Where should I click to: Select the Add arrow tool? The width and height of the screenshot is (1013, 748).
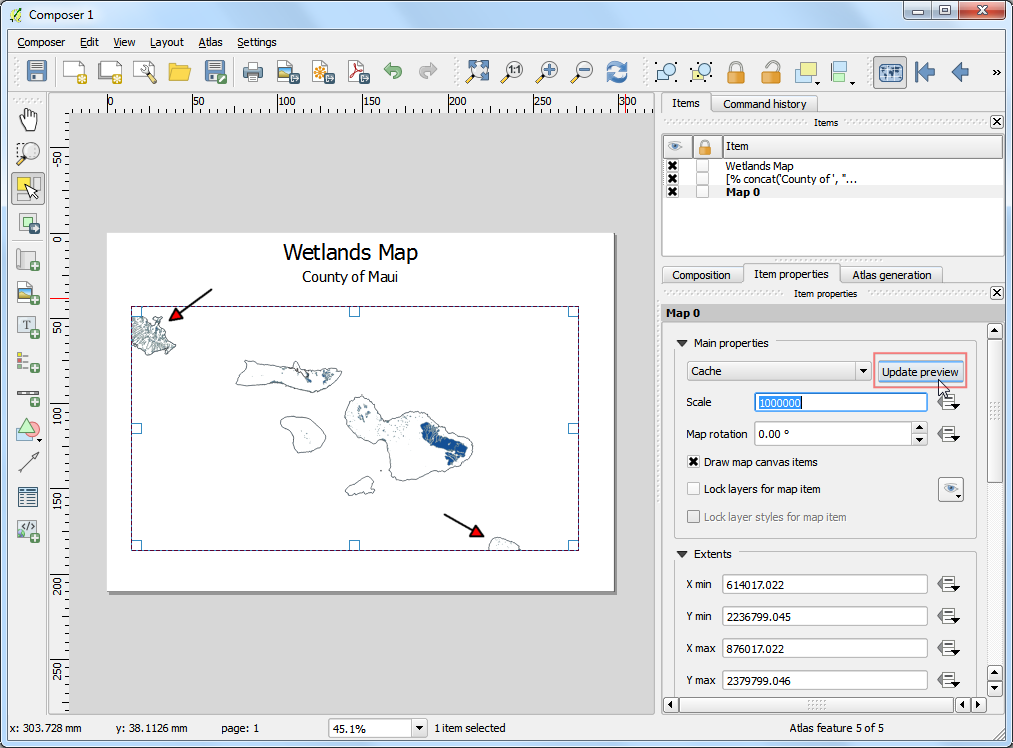pyautogui.click(x=28, y=462)
